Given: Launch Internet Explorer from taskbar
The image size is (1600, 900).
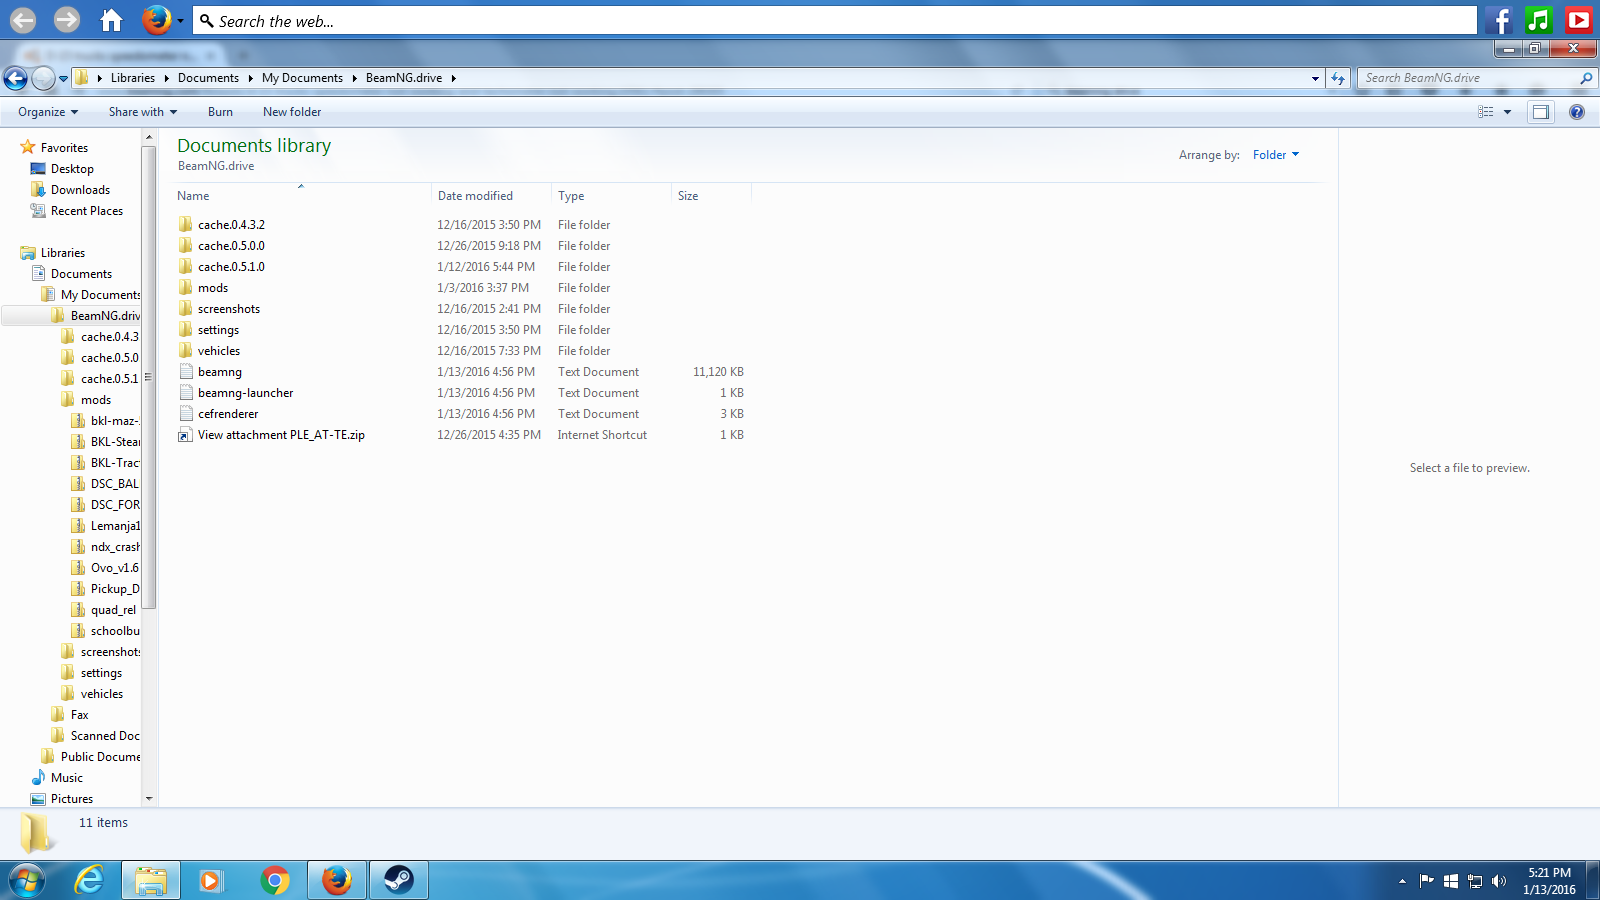Looking at the screenshot, I should click(x=89, y=881).
